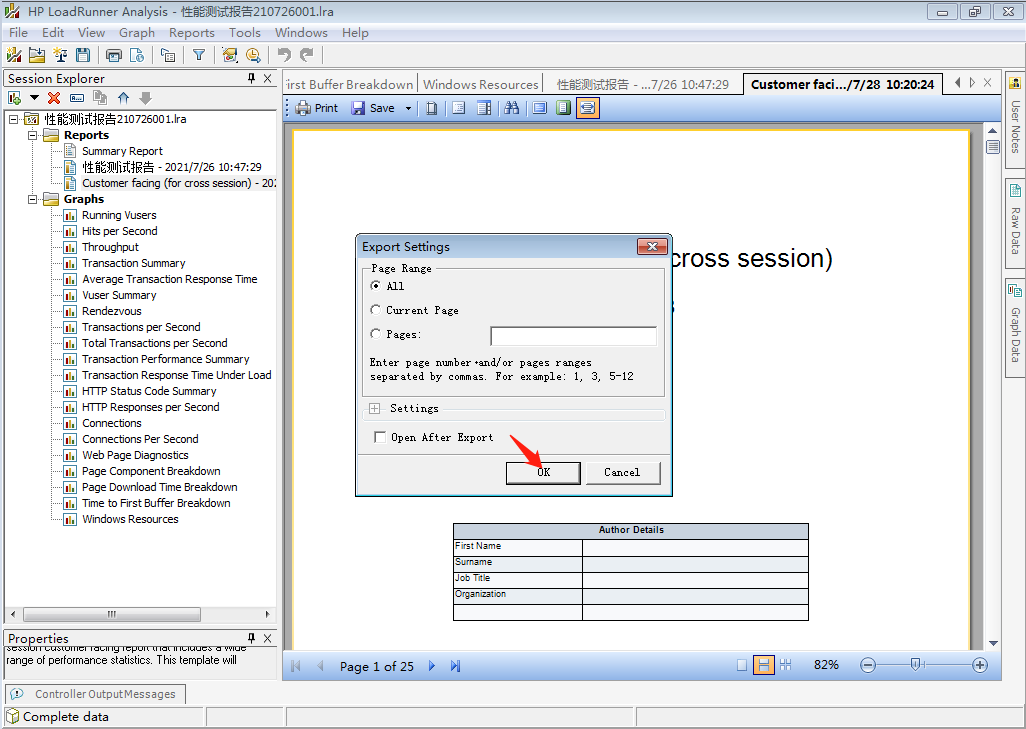Click the Save icon in the report toolbar
The height and width of the screenshot is (729, 1026).
(x=358, y=107)
